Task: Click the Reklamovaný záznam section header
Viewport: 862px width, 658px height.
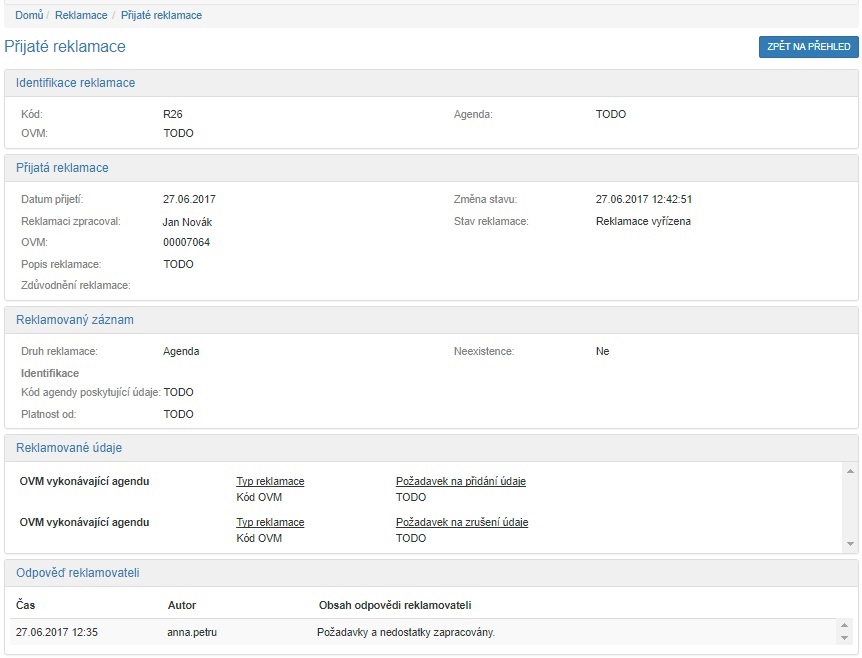Action: [75, 320]
